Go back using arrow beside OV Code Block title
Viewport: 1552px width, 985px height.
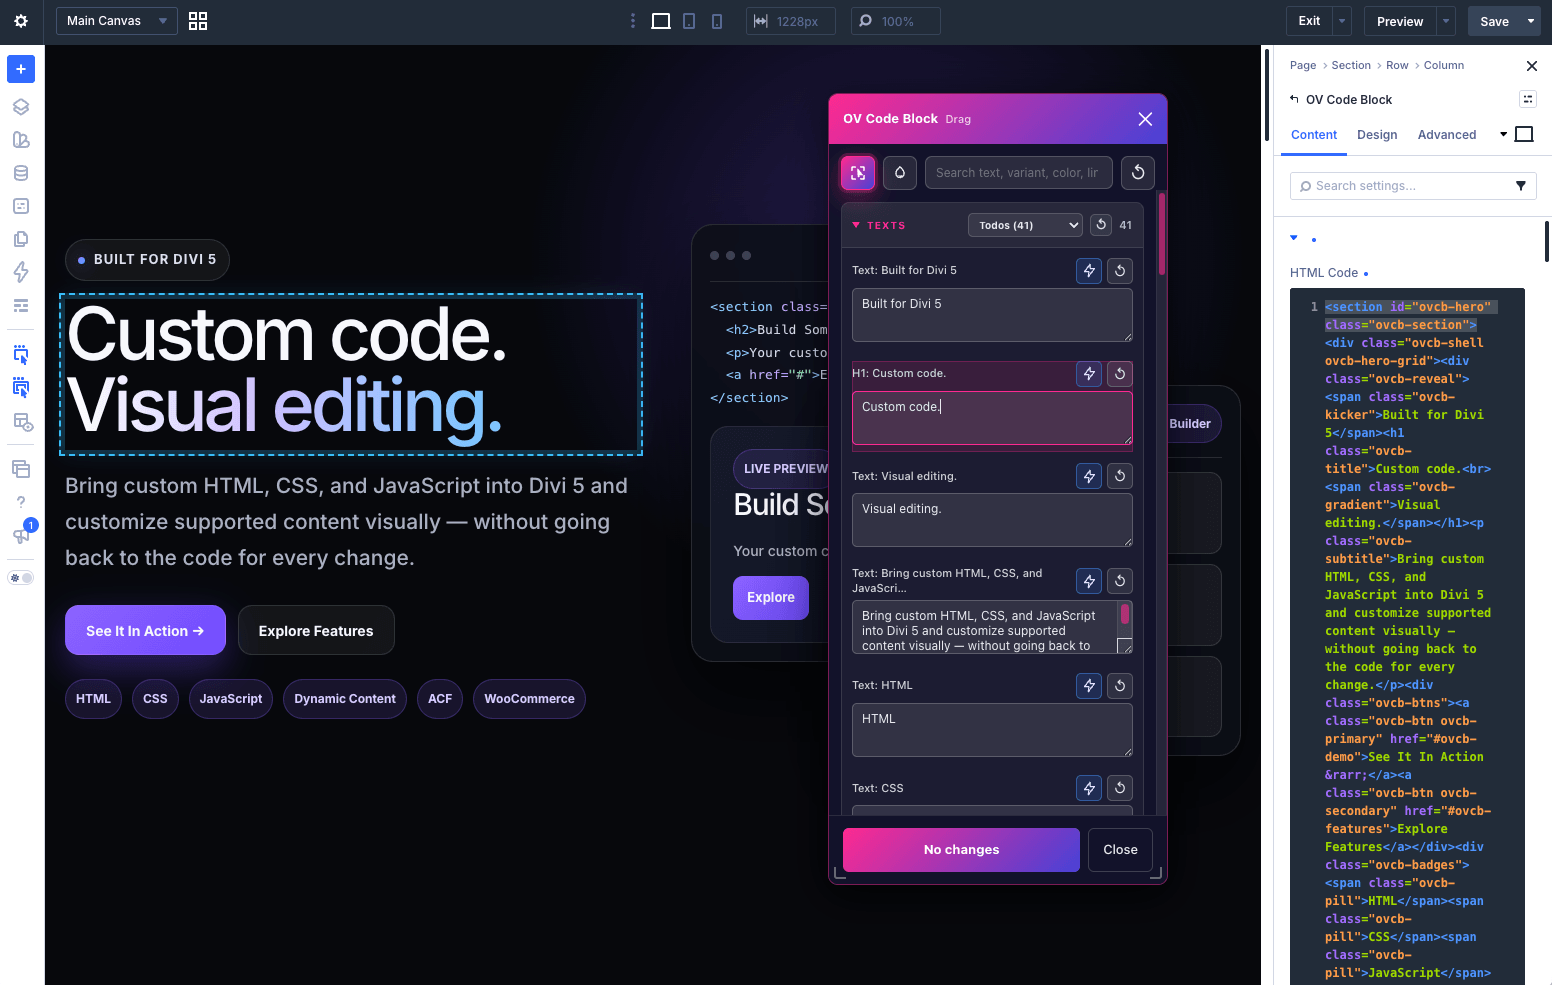tap(1294, 99)
